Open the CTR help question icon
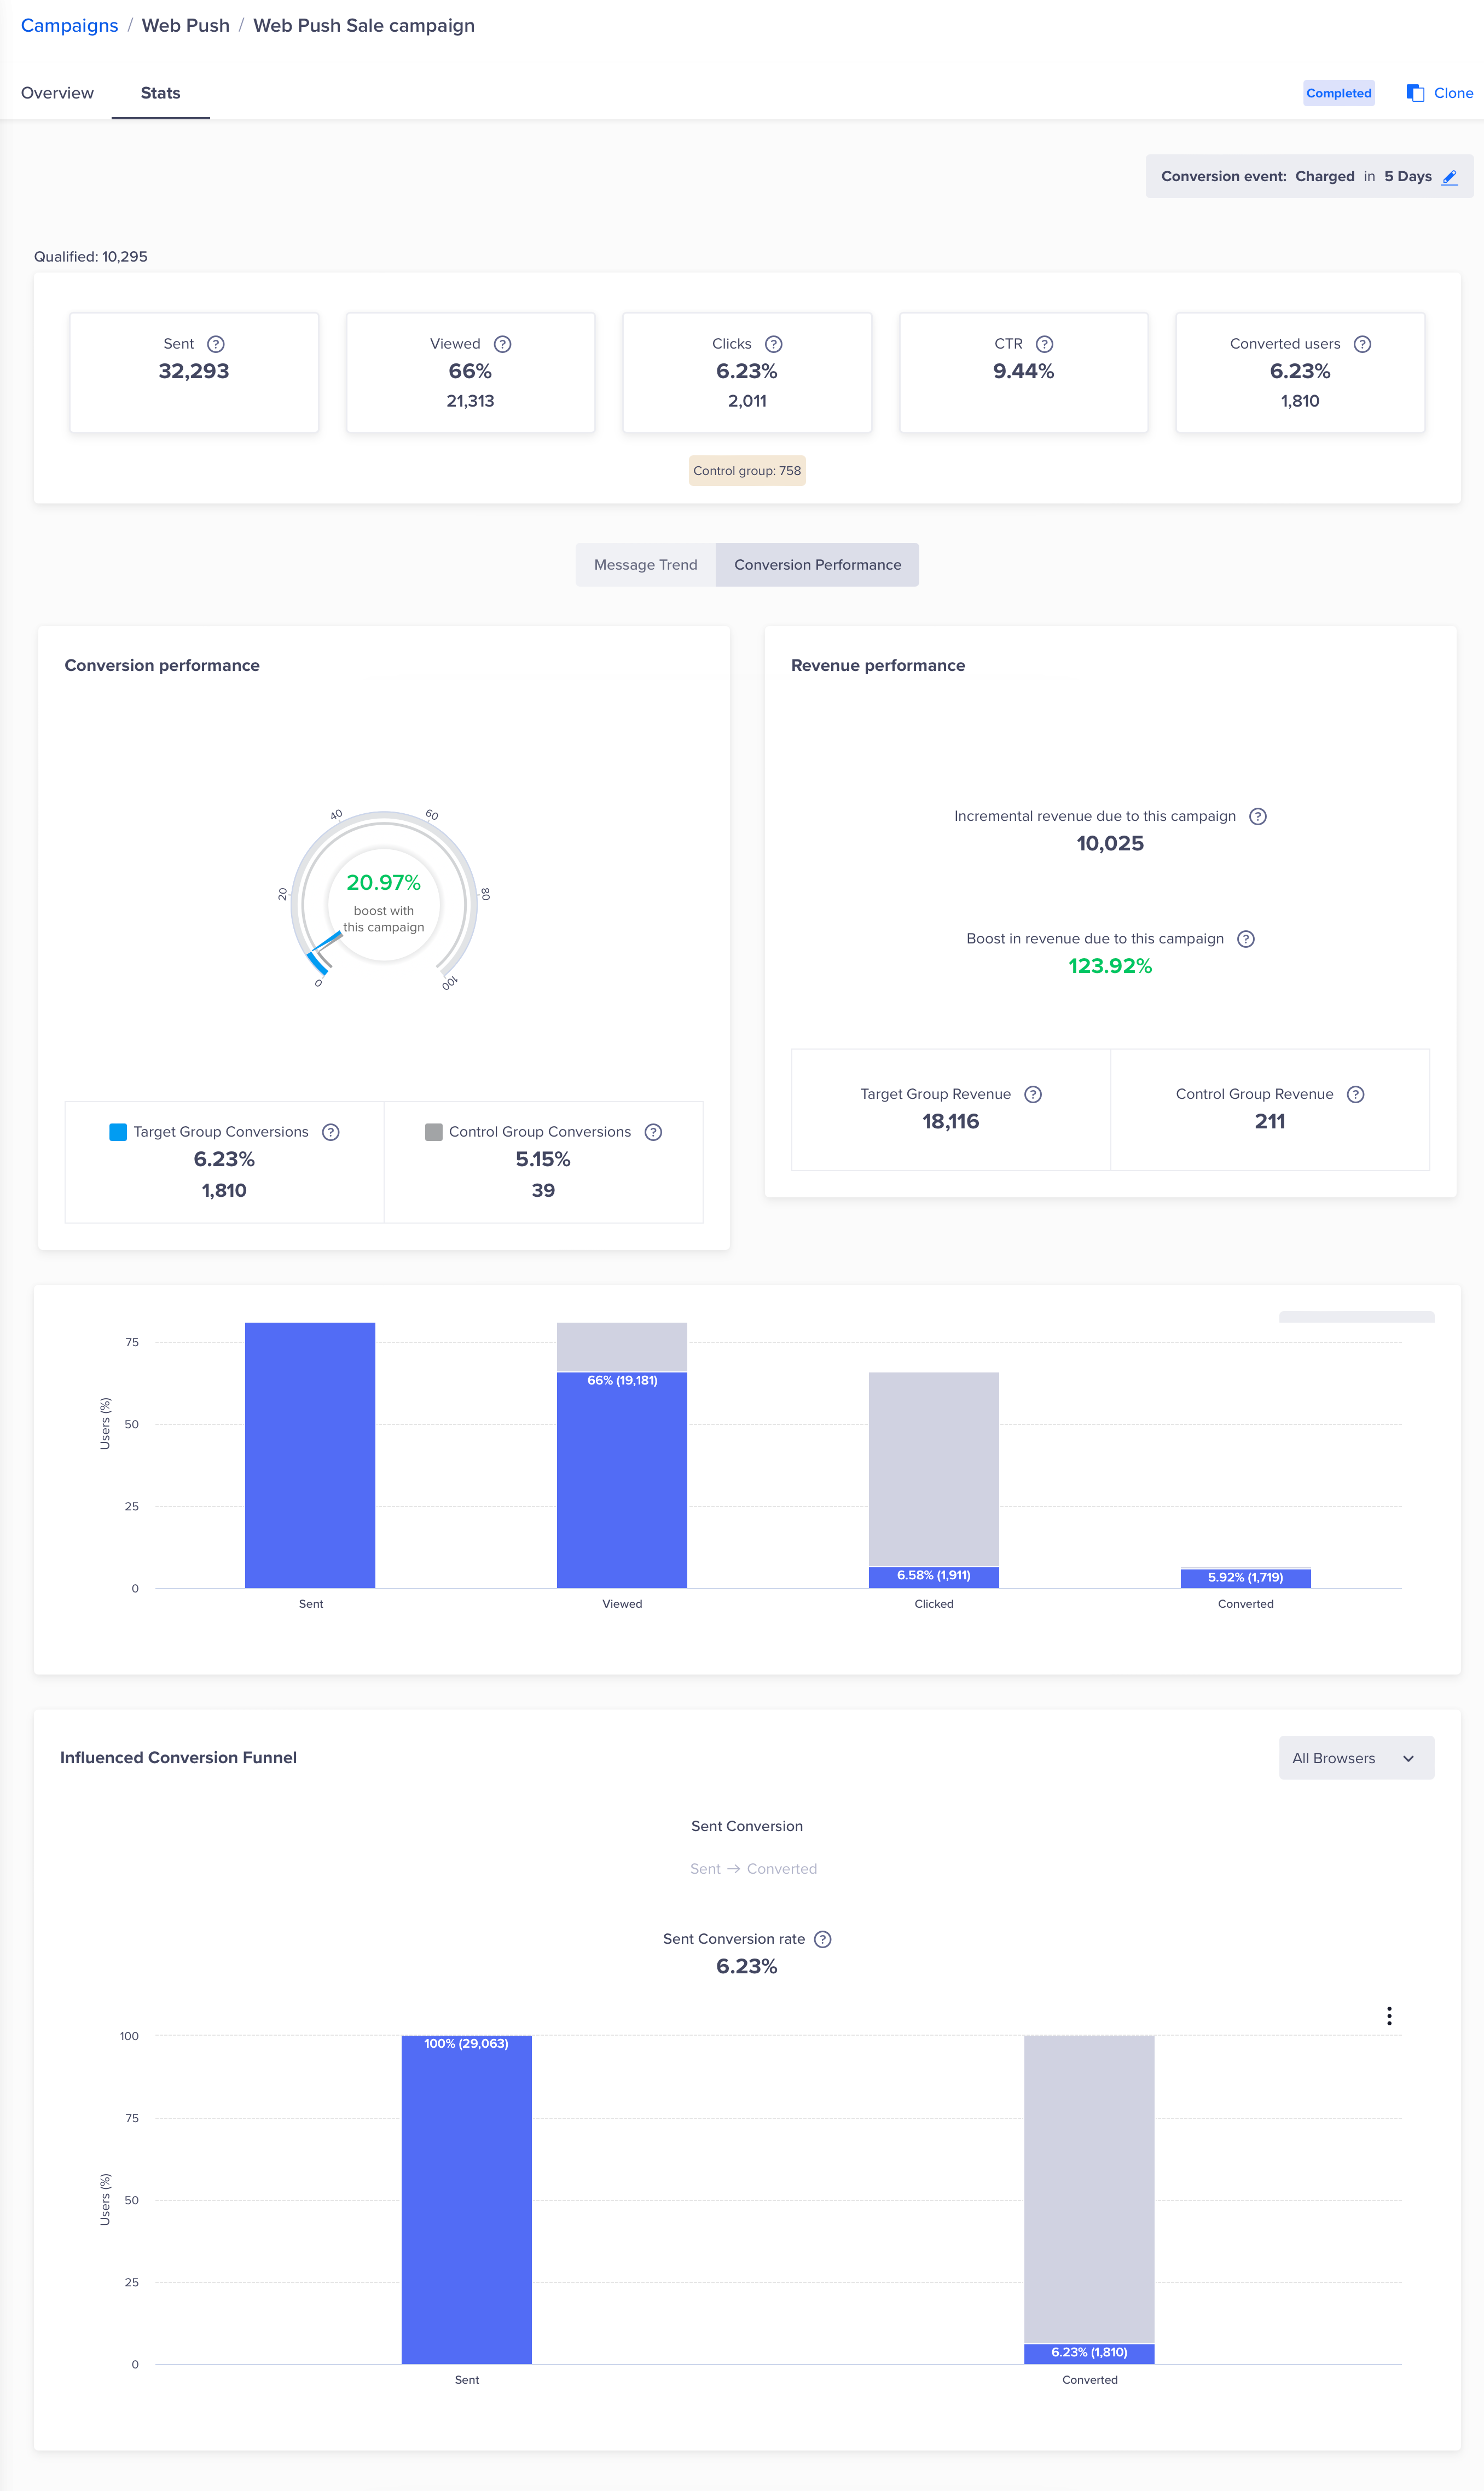This screenshot has width=1484, height=2491. click(x=1045, y=344)
